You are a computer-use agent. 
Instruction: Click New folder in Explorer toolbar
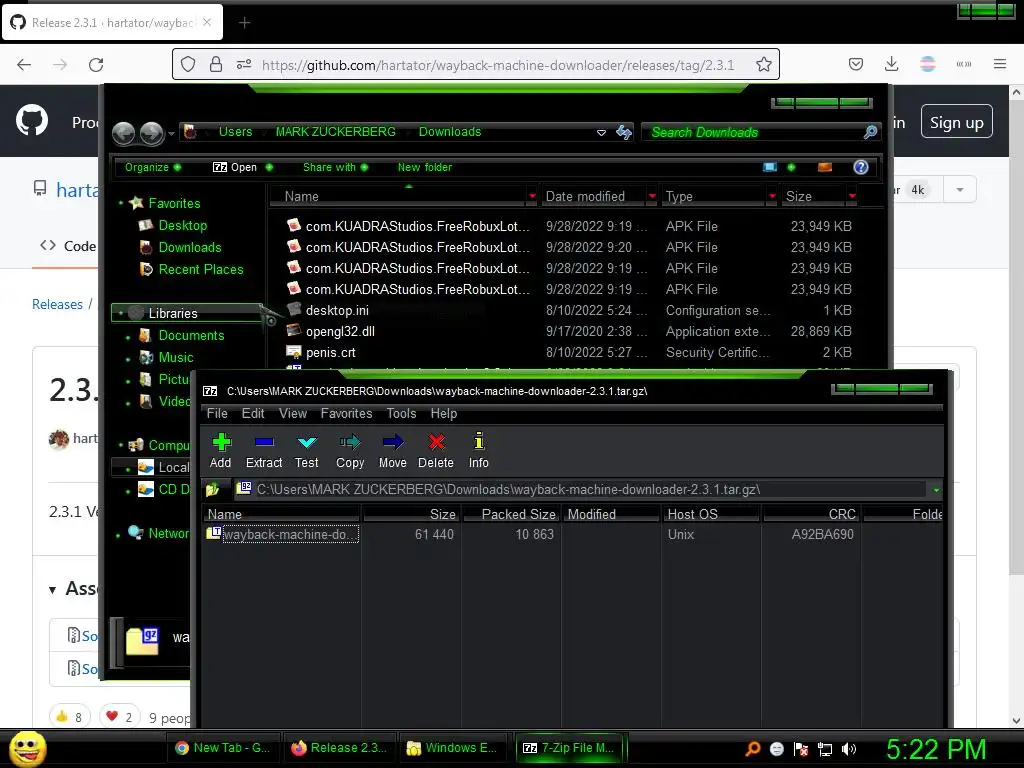coord(424,167)
